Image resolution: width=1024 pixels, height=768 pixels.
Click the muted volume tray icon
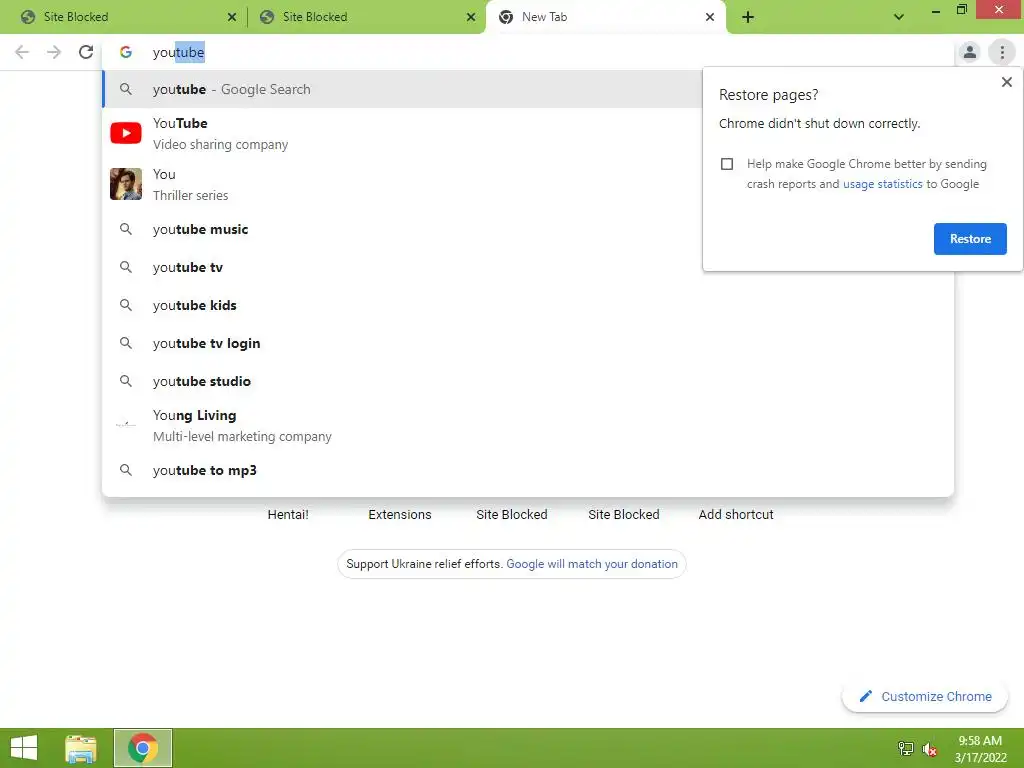929,750
